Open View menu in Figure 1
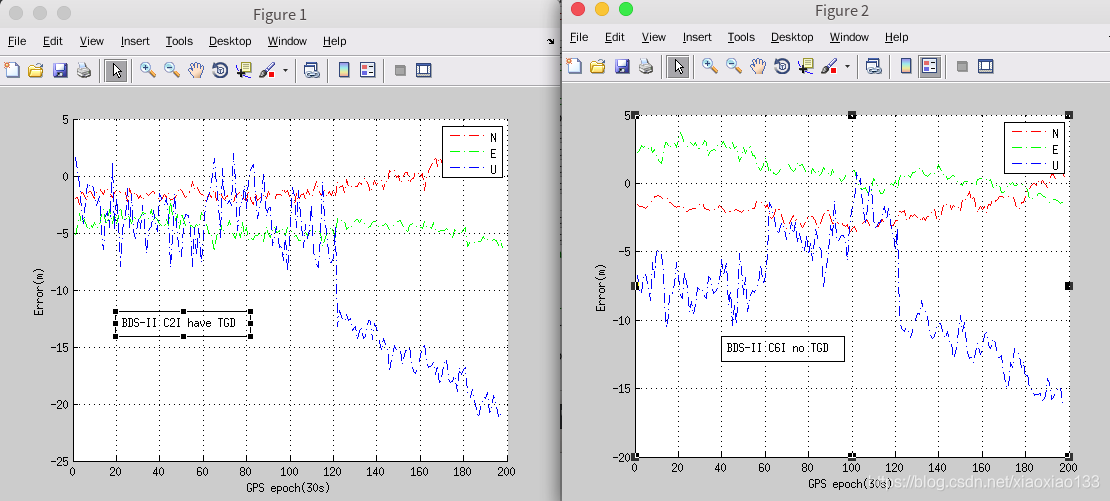 click(92, 41)
